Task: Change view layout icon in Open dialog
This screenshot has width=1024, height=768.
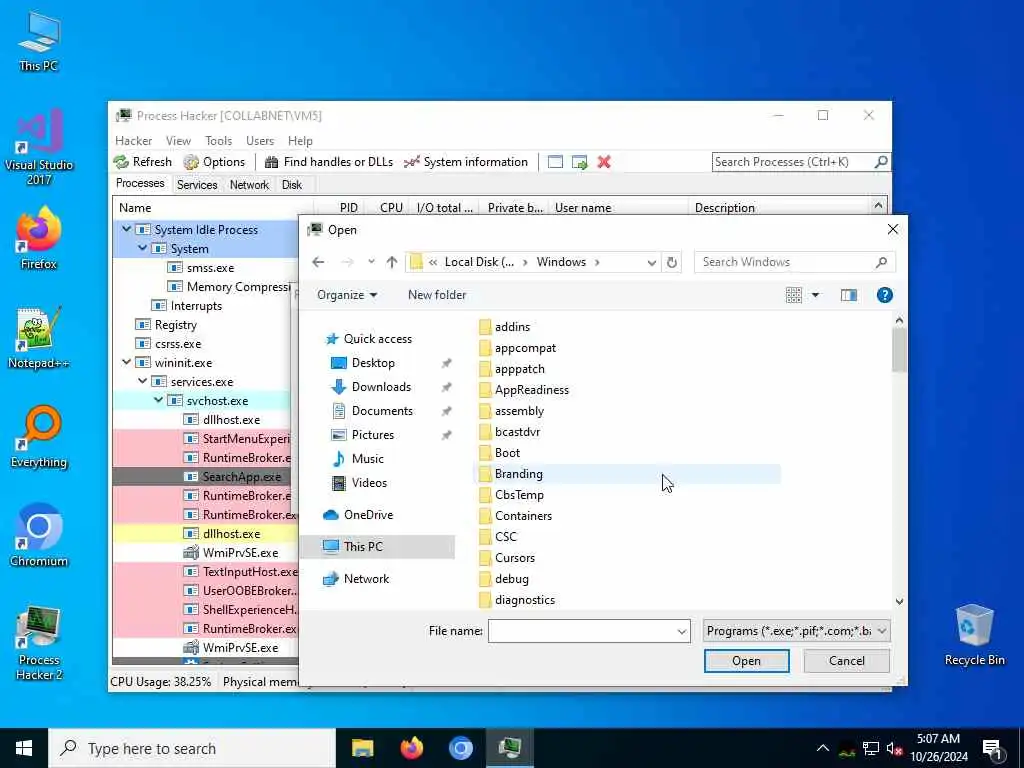Action: tap(793, 295)
